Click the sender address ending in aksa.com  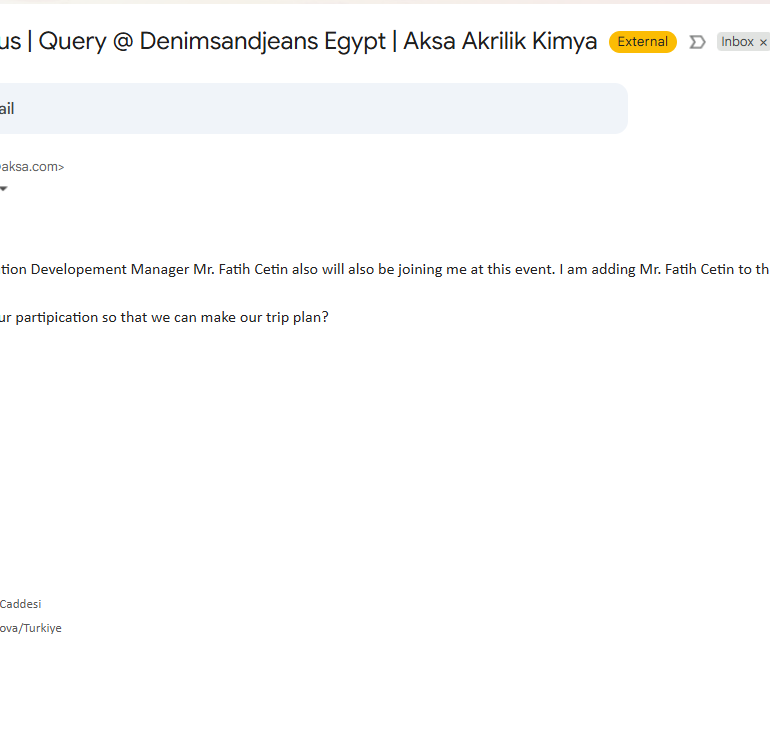coord(30,167)
